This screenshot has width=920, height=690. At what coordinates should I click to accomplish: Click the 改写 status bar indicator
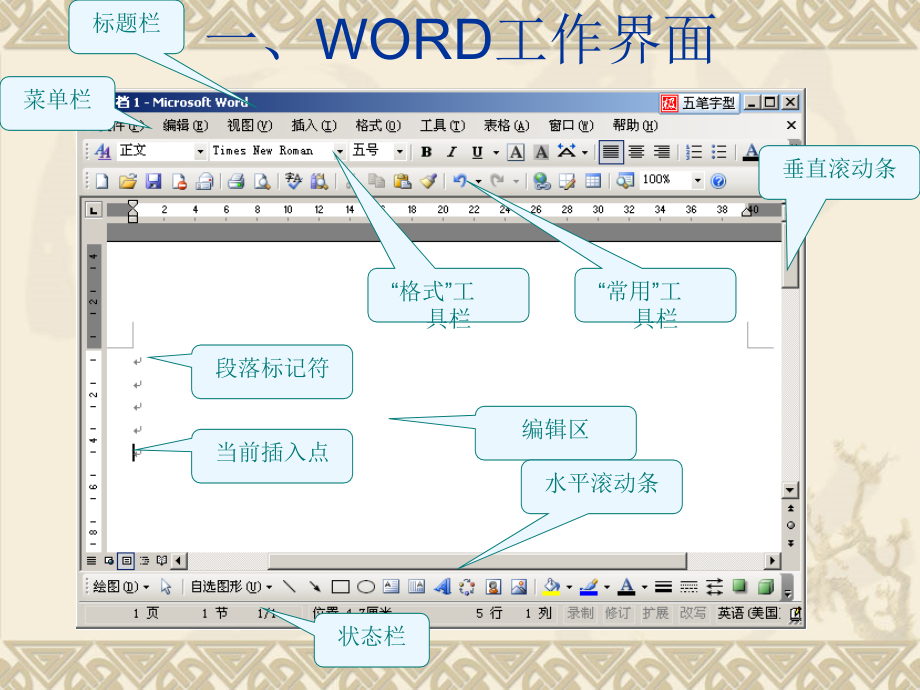(x=692, y=613)
